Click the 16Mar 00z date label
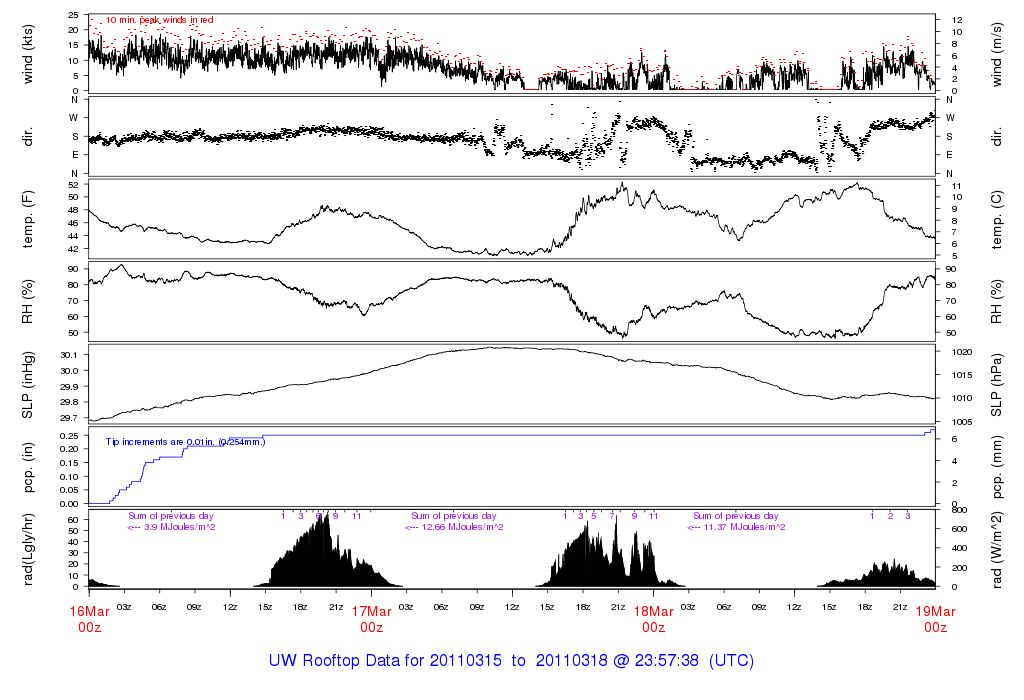 pyautogui.click(x=89, y=619)
